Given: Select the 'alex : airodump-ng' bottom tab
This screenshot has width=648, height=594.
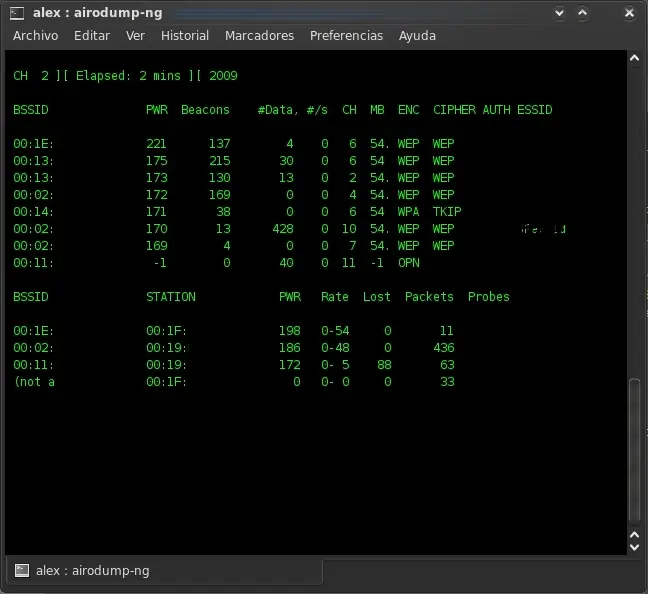Looking at the screenshot, I should pos(164,571).
